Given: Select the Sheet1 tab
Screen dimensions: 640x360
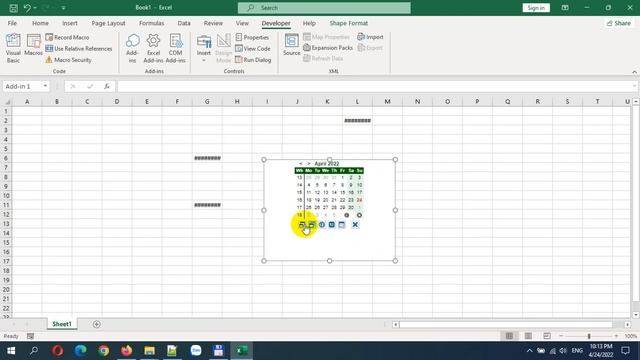Looking at the screenshot, I should point(62,324).
